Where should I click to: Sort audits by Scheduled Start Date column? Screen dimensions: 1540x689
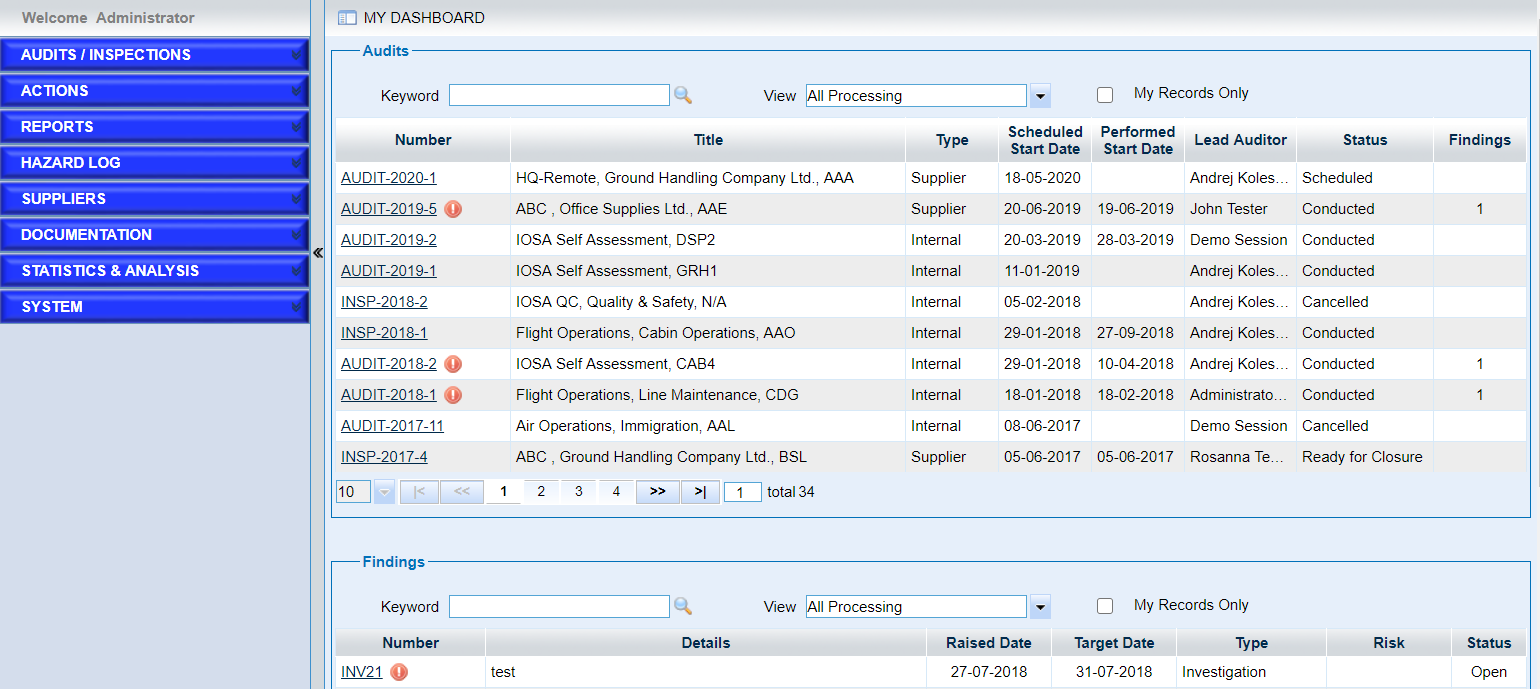click(1044, 140)
